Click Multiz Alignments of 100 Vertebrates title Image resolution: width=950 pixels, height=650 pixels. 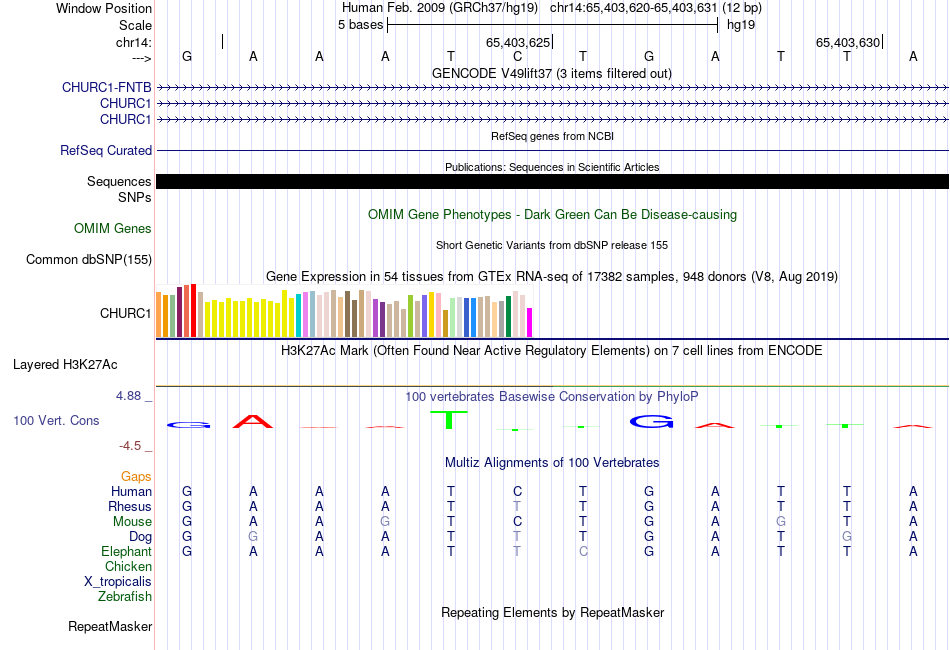pyautogui.click(x=552, y=463)
